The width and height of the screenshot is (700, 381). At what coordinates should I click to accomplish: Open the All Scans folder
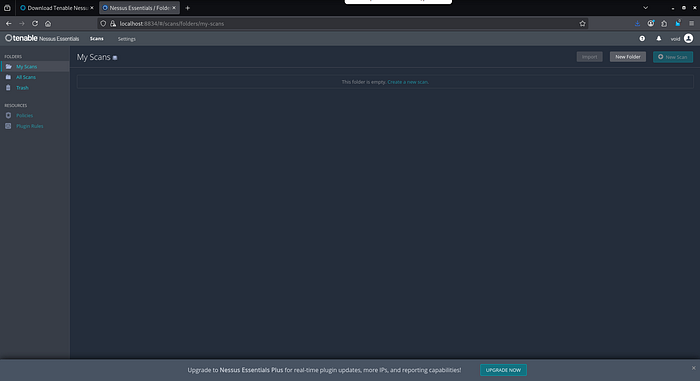tap(26, 77)
